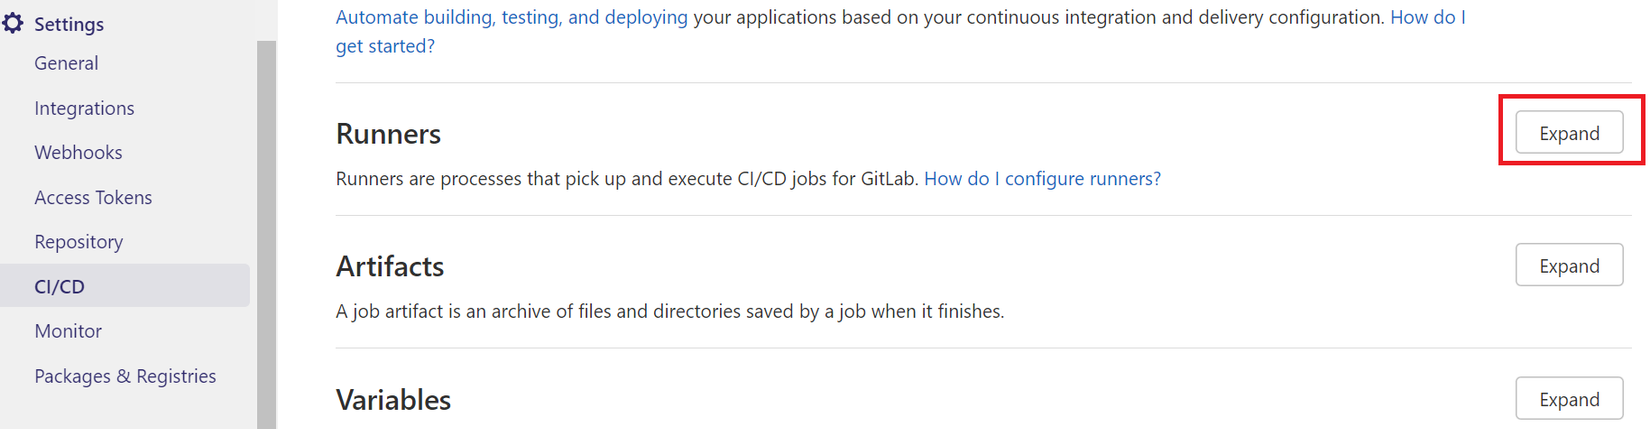Screen dimensions: 1650x429
Task: Navigate to Access Tokens
Action: click(93, 197)
